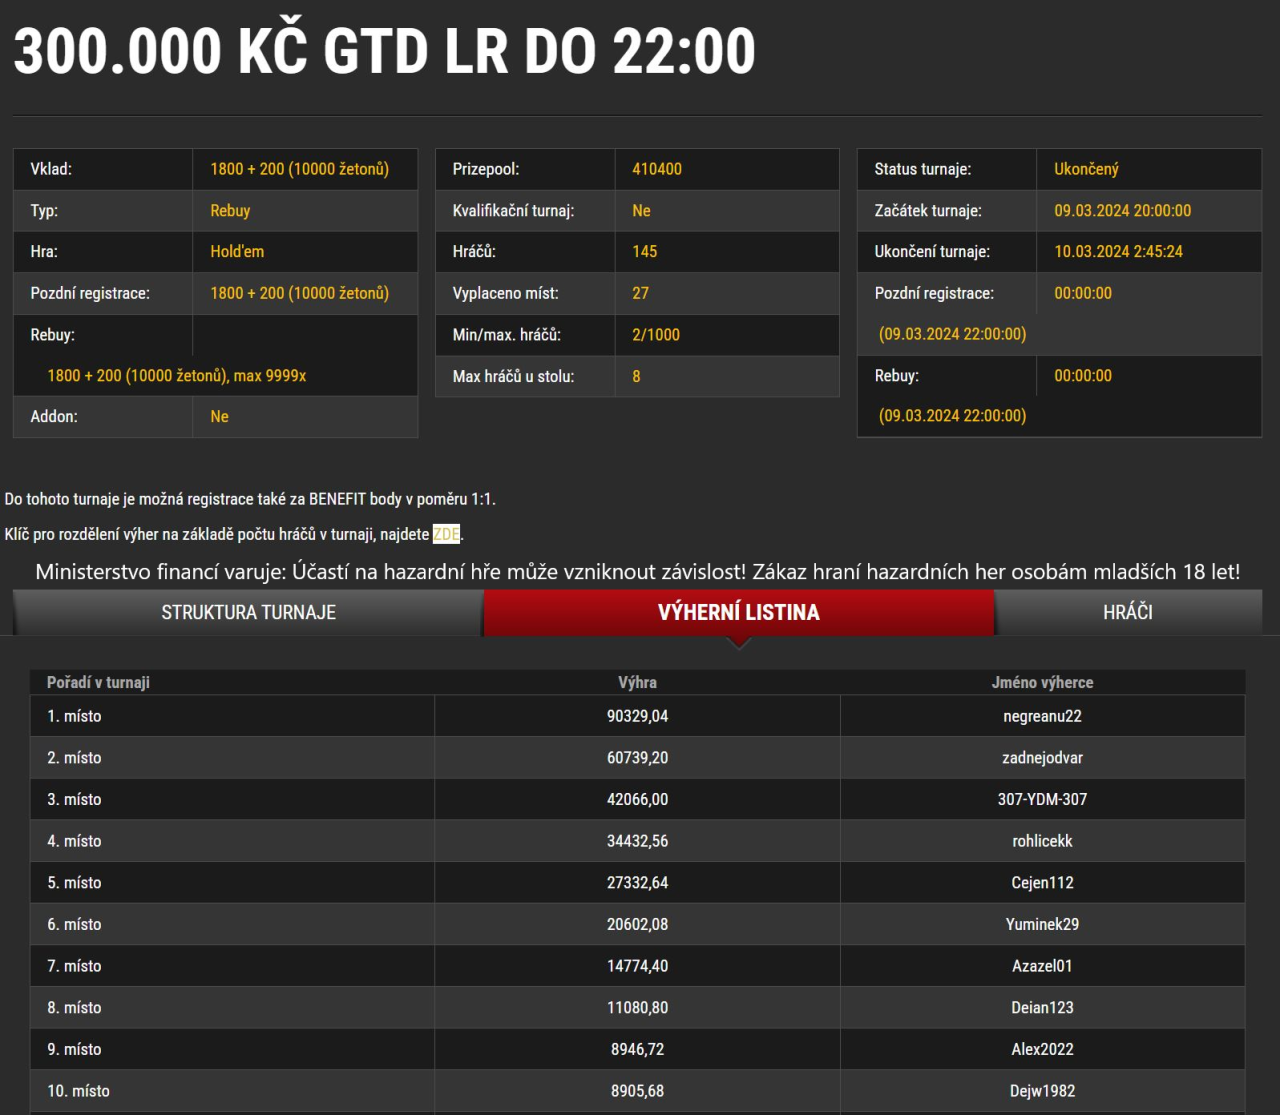Click the Vklad label
Image resolution: width=1280 pixels, height=1115 pixels.
[51, 169]
